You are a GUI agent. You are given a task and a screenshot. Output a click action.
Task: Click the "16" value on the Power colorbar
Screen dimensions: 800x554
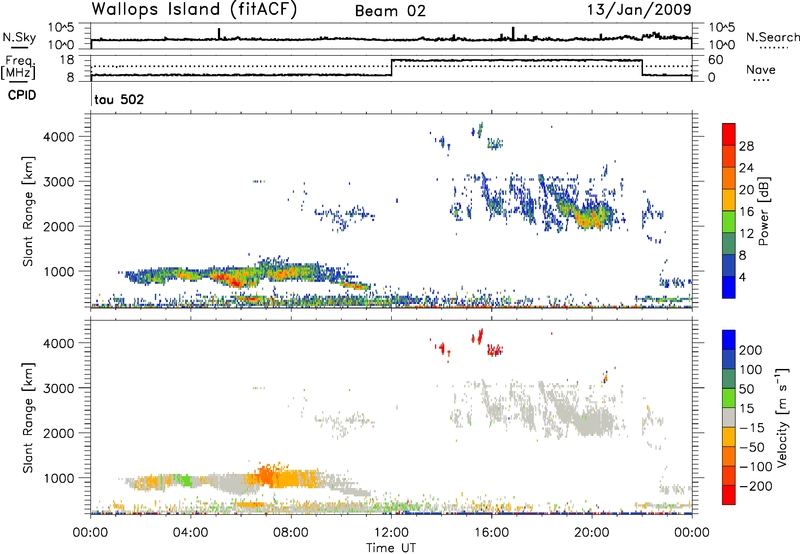point(746,212)
